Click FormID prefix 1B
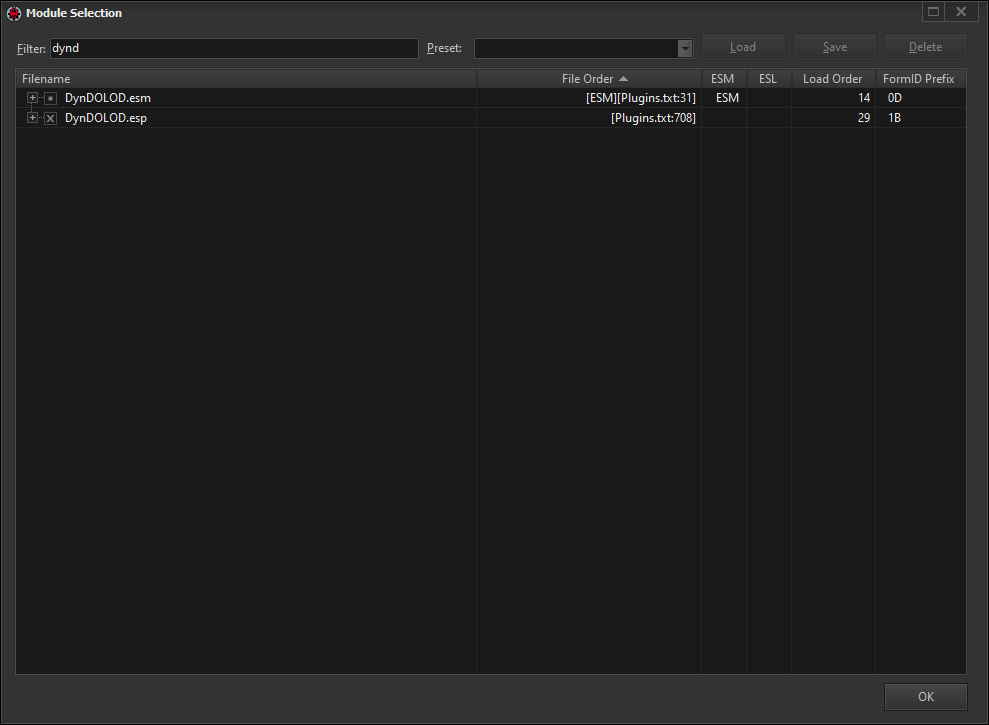The height and width of the screenshot is (725, 989). [894, 118]
